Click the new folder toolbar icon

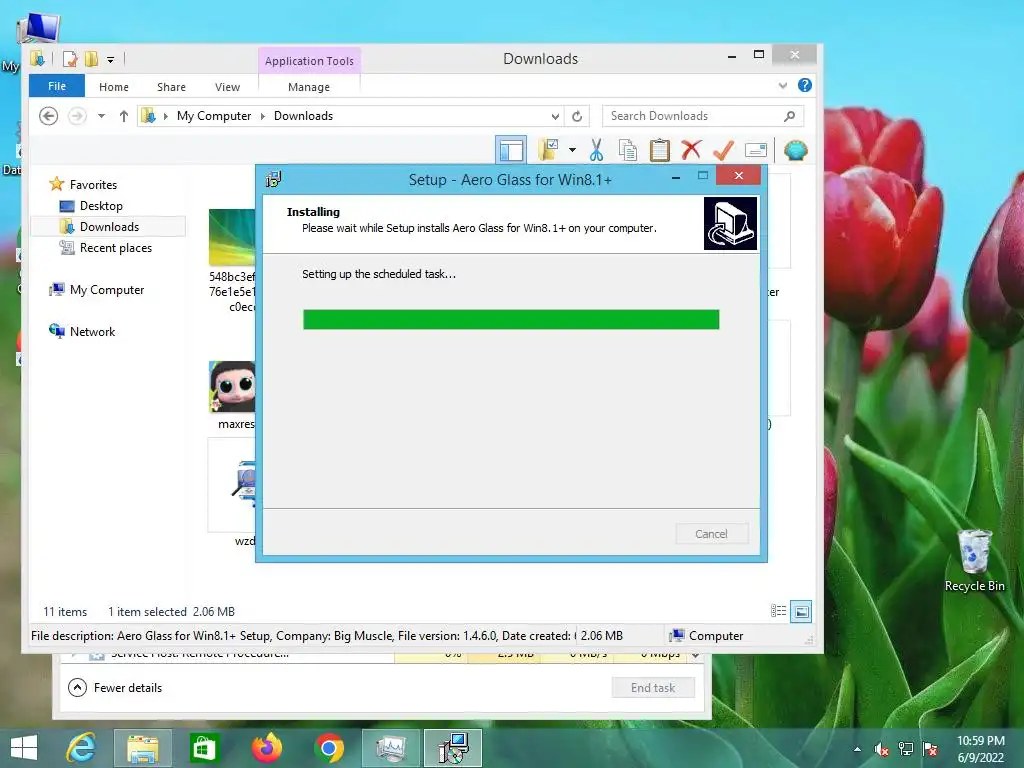(x=549, y=150)
